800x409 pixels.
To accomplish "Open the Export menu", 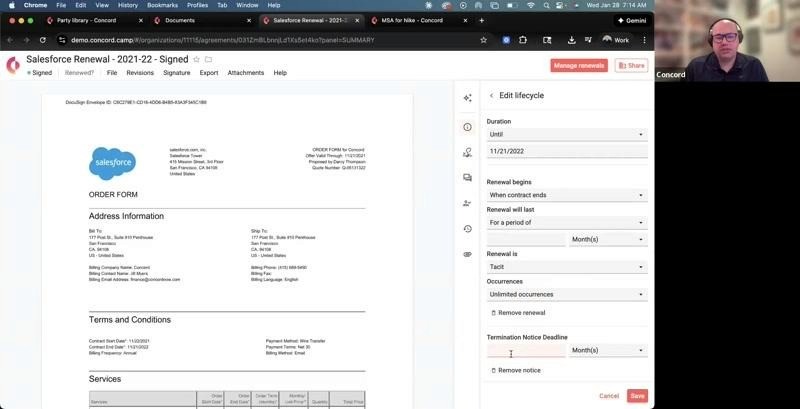I will point(209,73).
